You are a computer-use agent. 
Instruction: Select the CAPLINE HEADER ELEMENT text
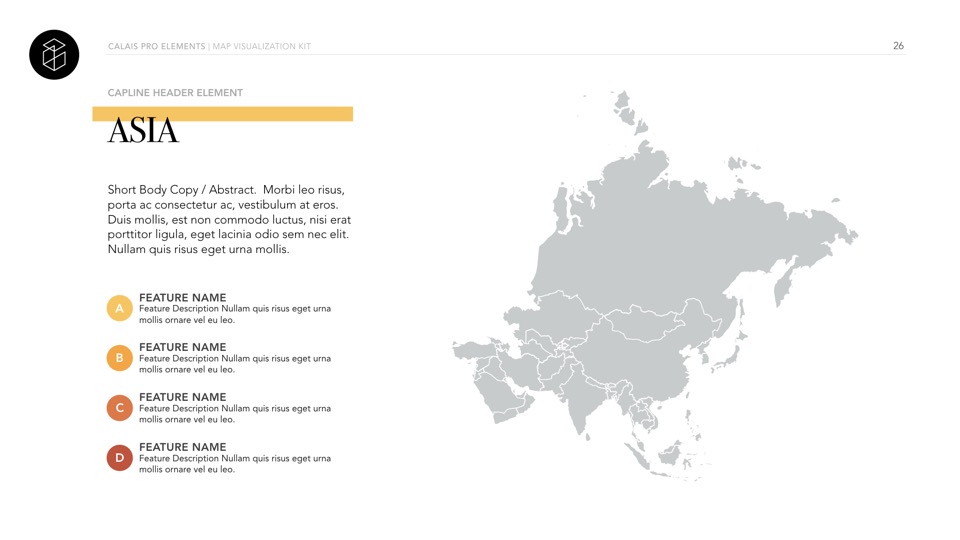(175, 93)
